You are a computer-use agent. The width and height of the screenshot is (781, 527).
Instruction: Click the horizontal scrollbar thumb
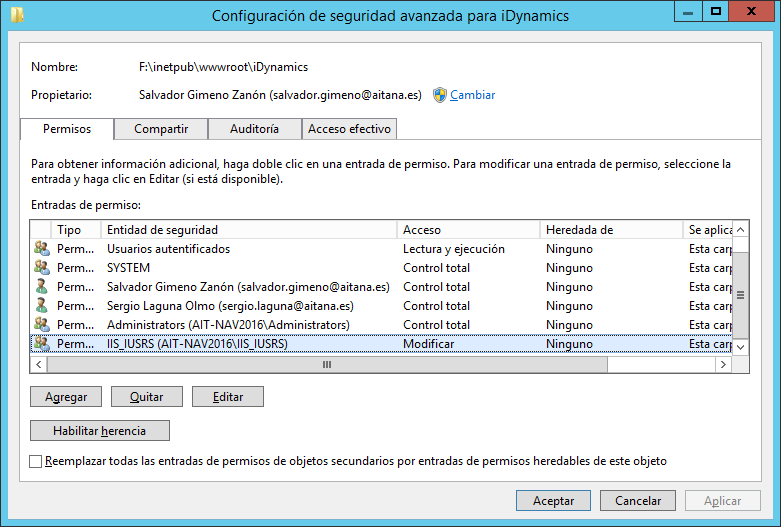point(327,365)
